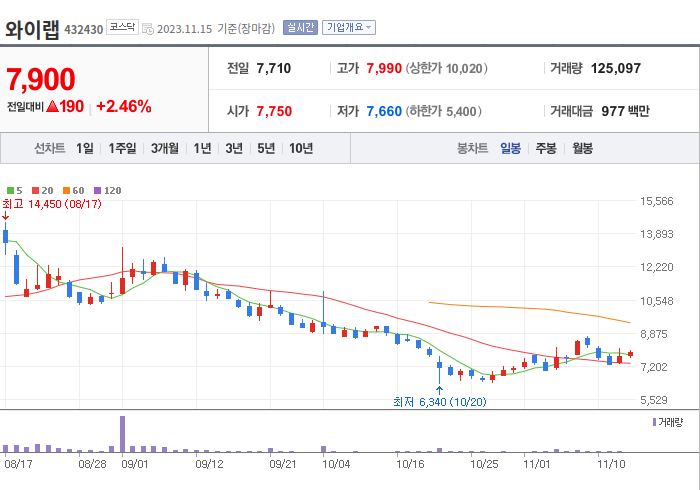Click the orange 60-day moving average swatch

click(67, 191)
